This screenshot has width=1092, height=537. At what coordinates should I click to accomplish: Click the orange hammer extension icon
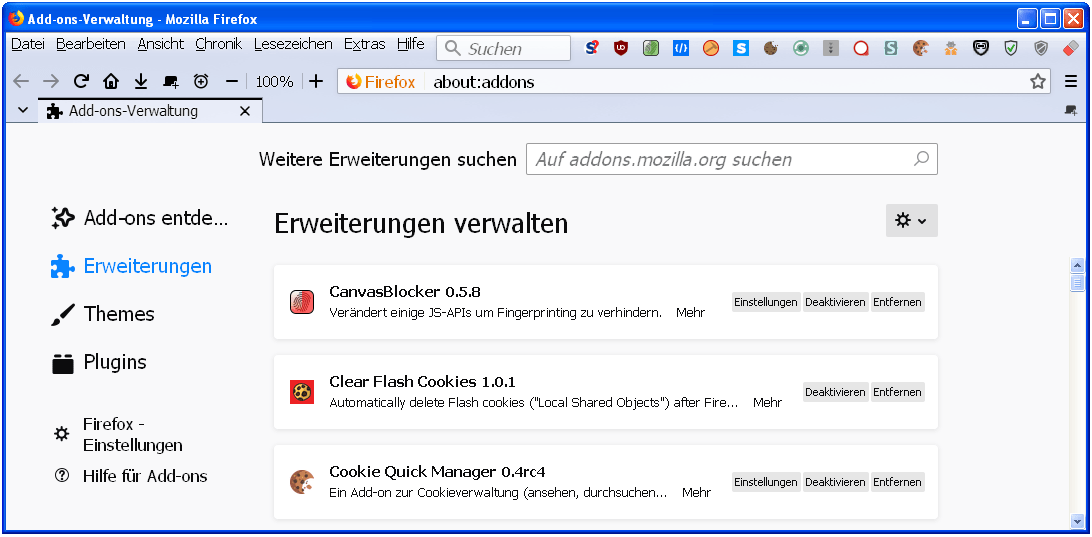[711, 48]
